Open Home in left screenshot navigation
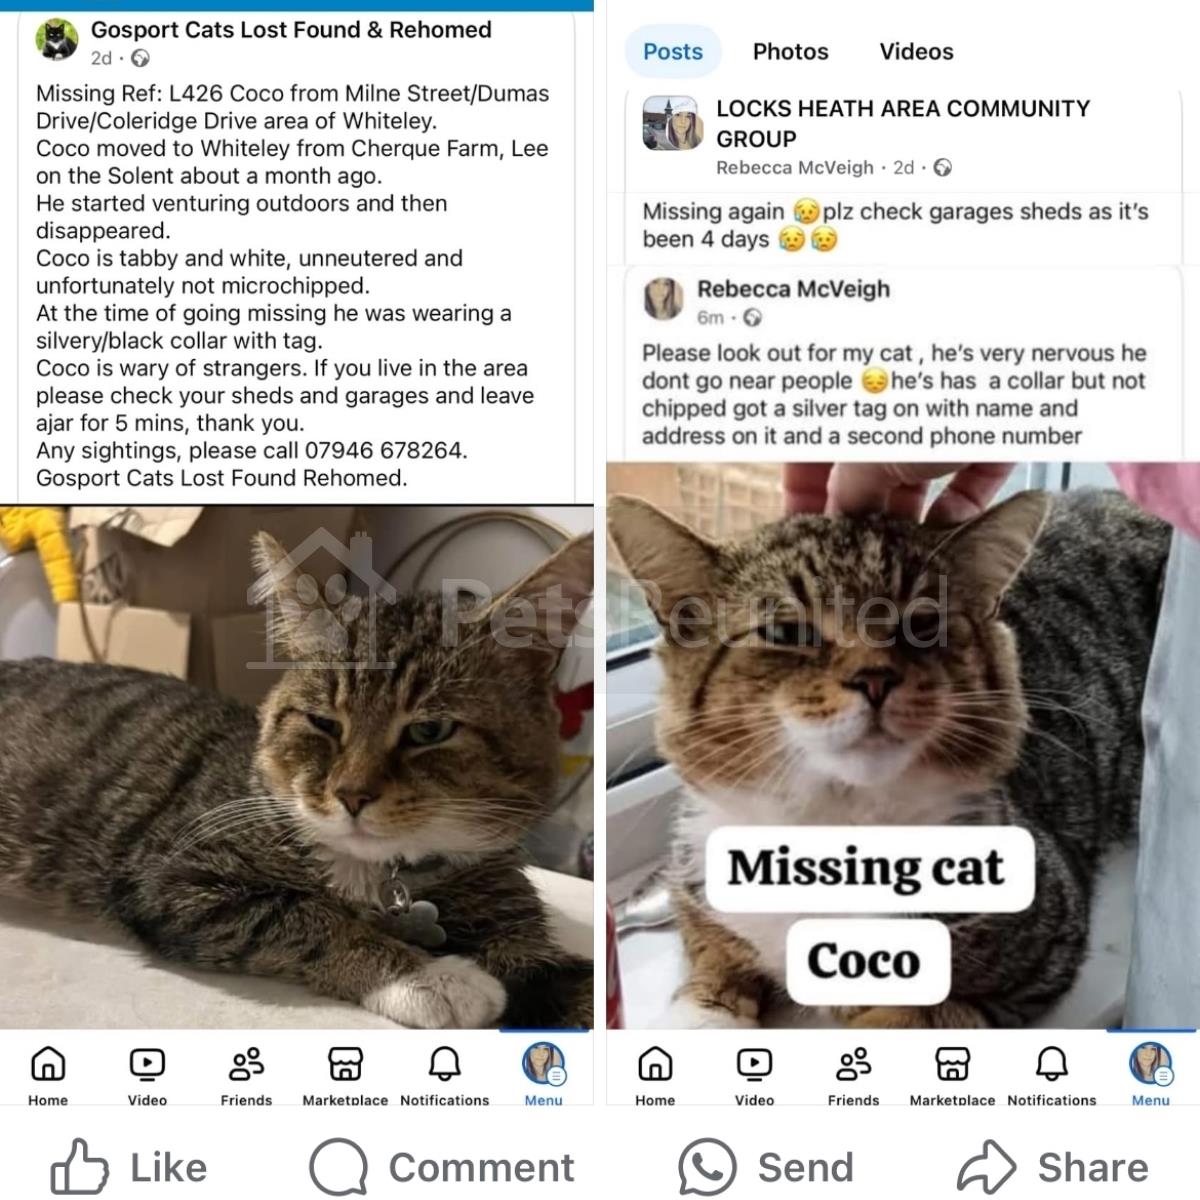Viewport: 1200px width, 1200px height. (x=48, y=1075)
